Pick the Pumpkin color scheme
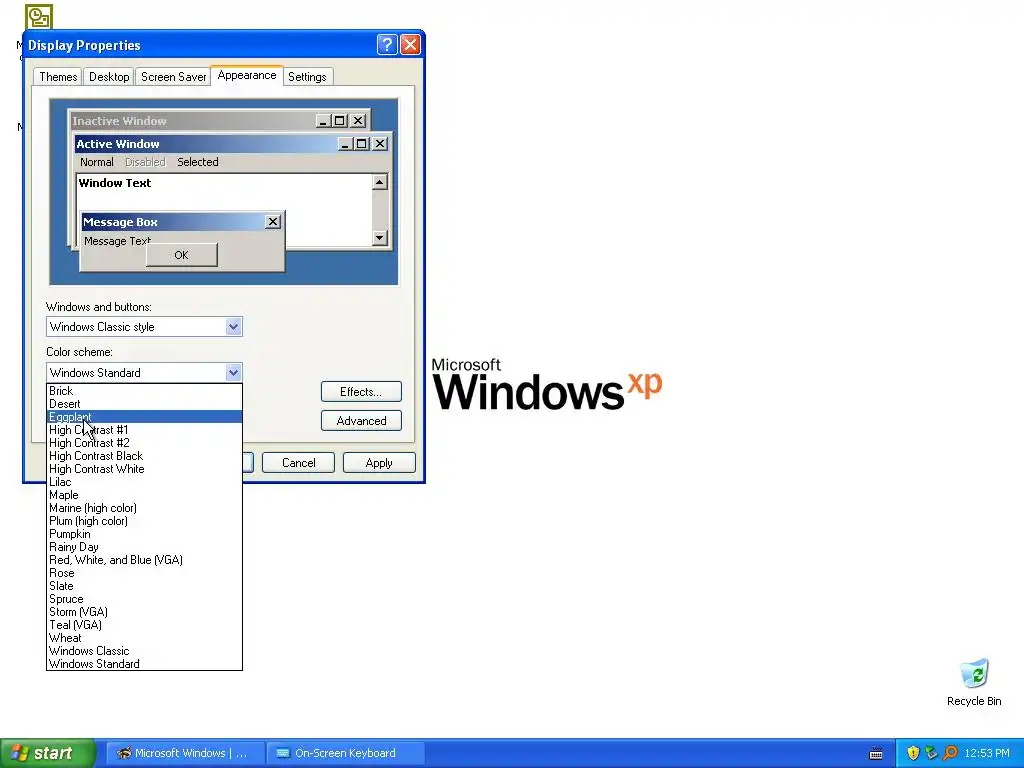This screenshot has height=768, width=1024. [x=144, y=534]
